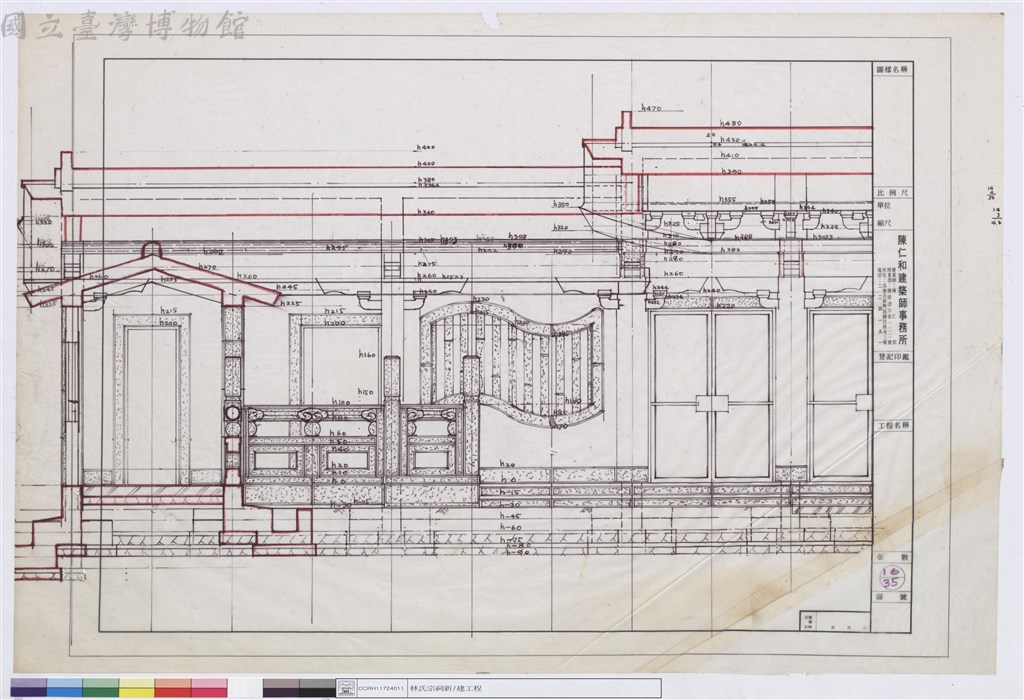This screenshot has width=1024, height=700.
Task: Click the CCRH11724011 catalog number
Action: point(382,689)
